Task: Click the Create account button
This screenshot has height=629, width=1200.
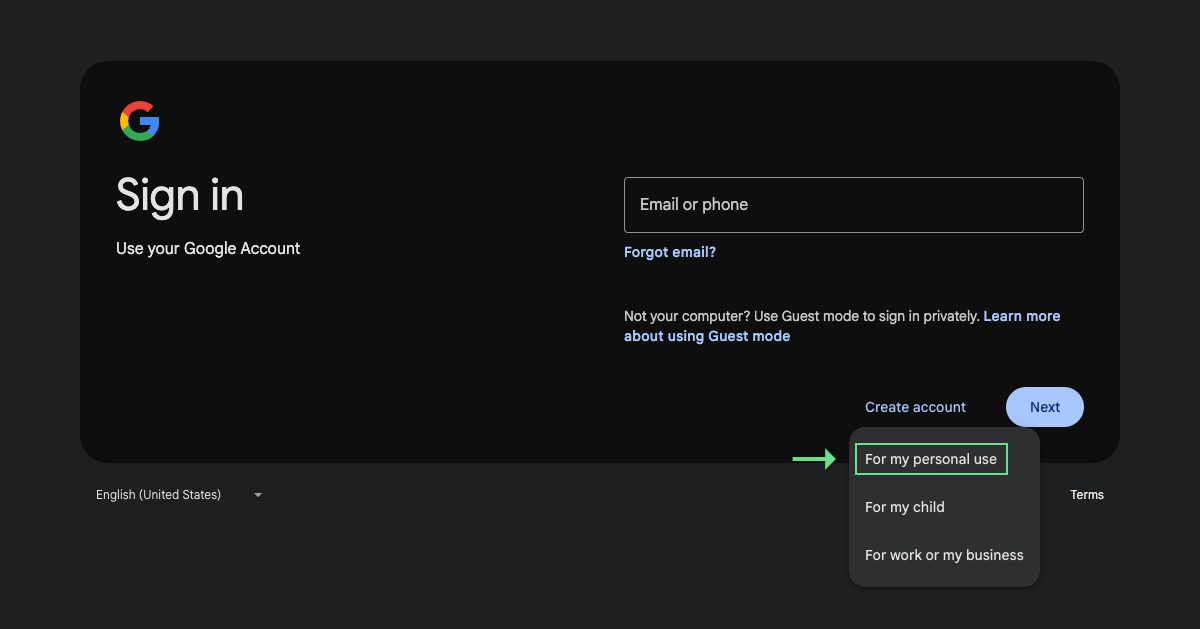Action: point(915,407)
